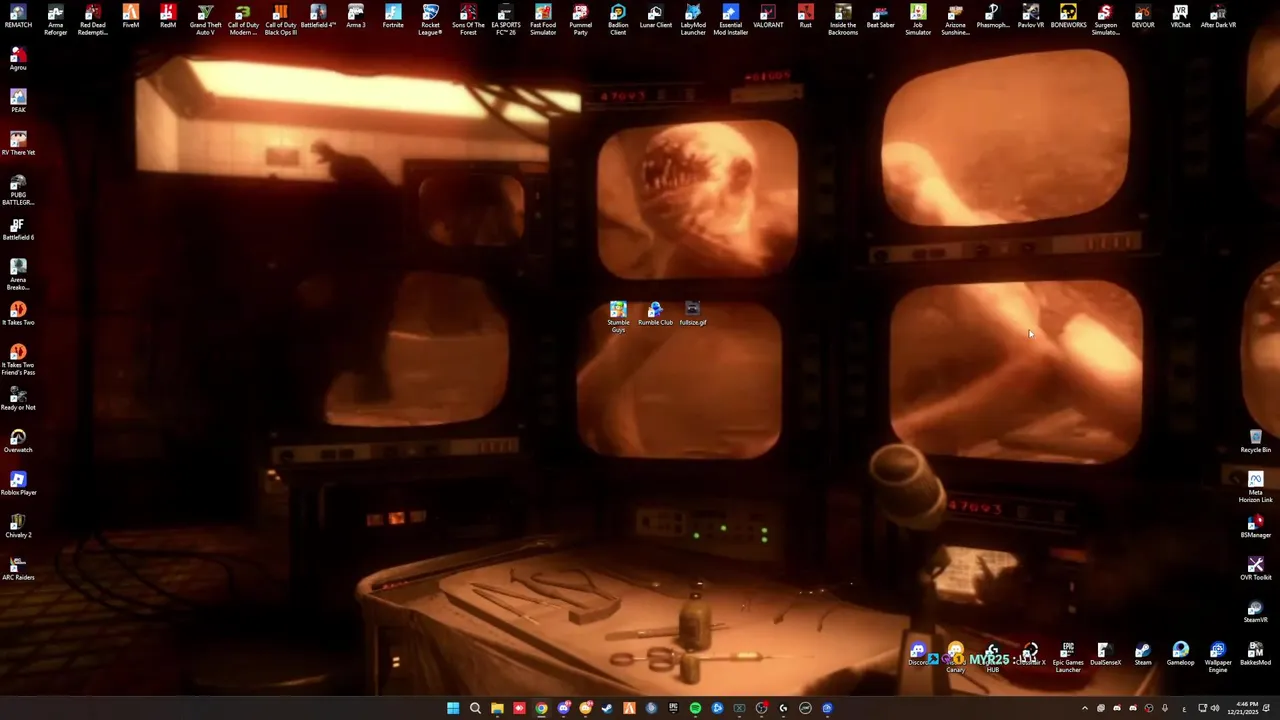
Task: Select the PEAK desktop shortcut
Action: click(18, 101)
